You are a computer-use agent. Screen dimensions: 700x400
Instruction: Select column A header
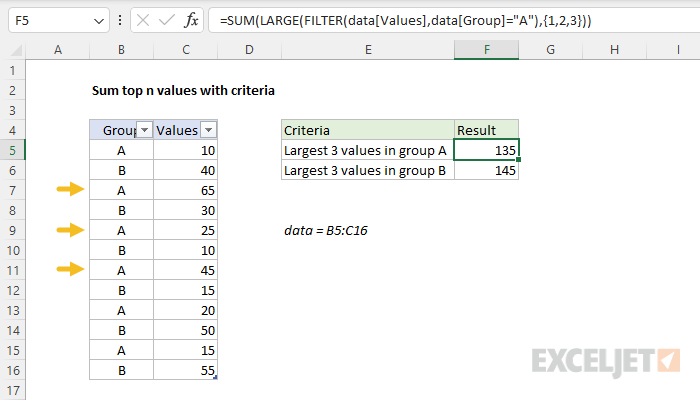(x=58, y=50)
